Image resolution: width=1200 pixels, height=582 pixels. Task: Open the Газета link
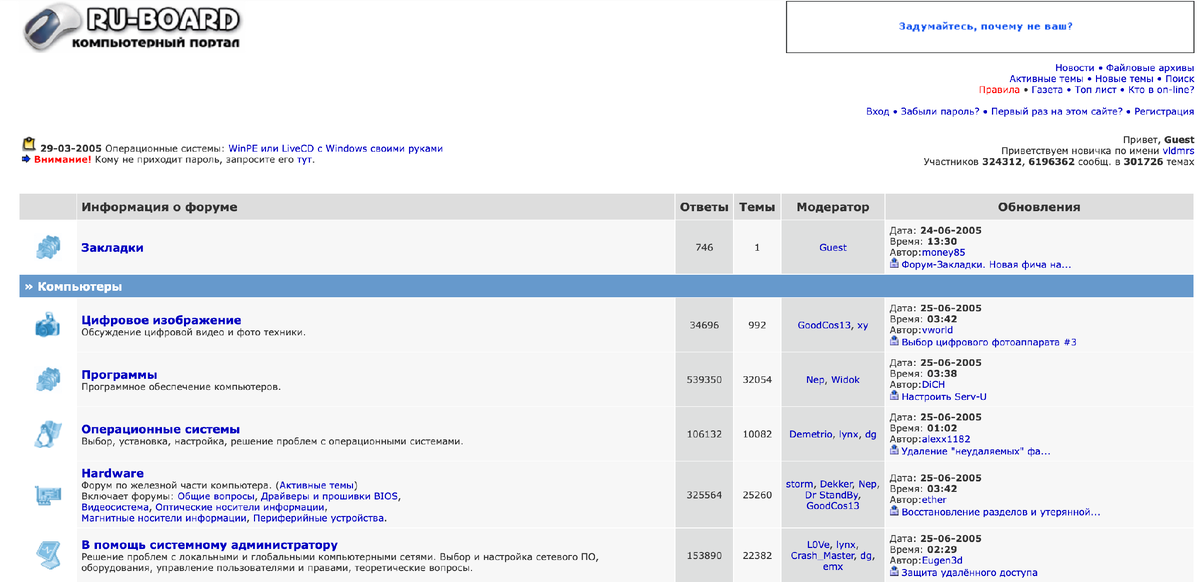pyautogui.click(x=1047, y=89)
